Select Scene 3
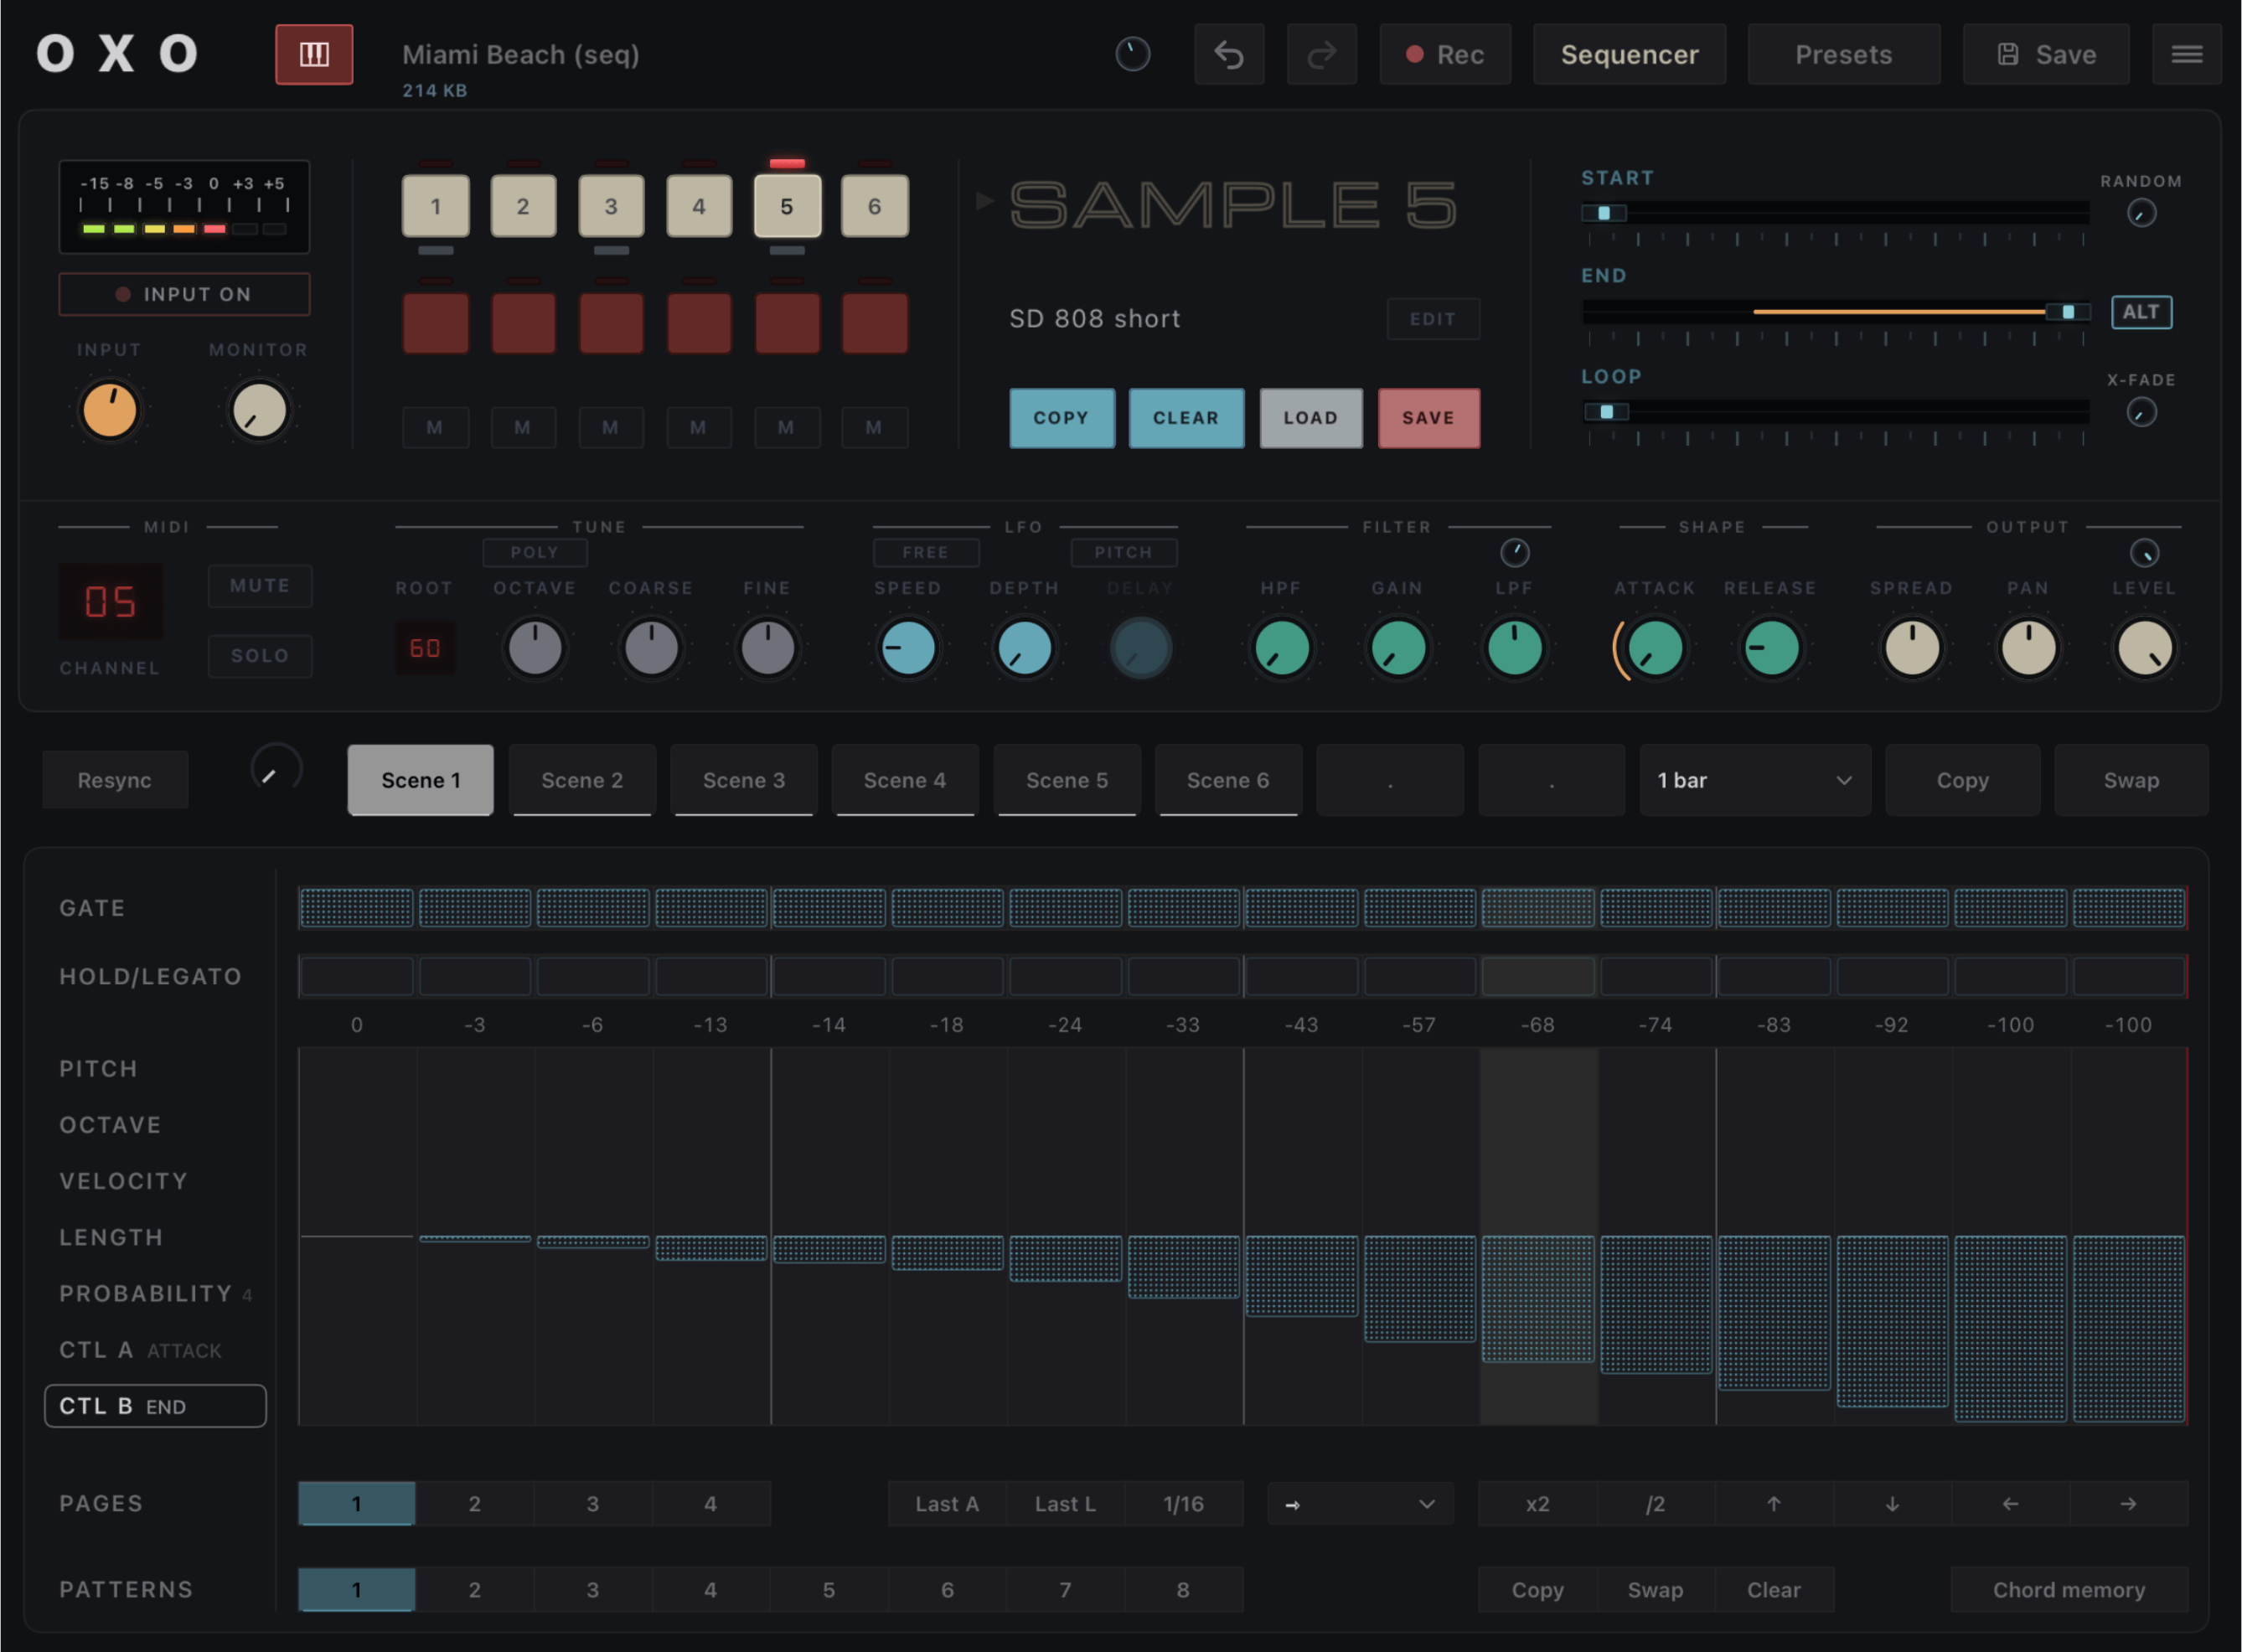 point(743,780)
